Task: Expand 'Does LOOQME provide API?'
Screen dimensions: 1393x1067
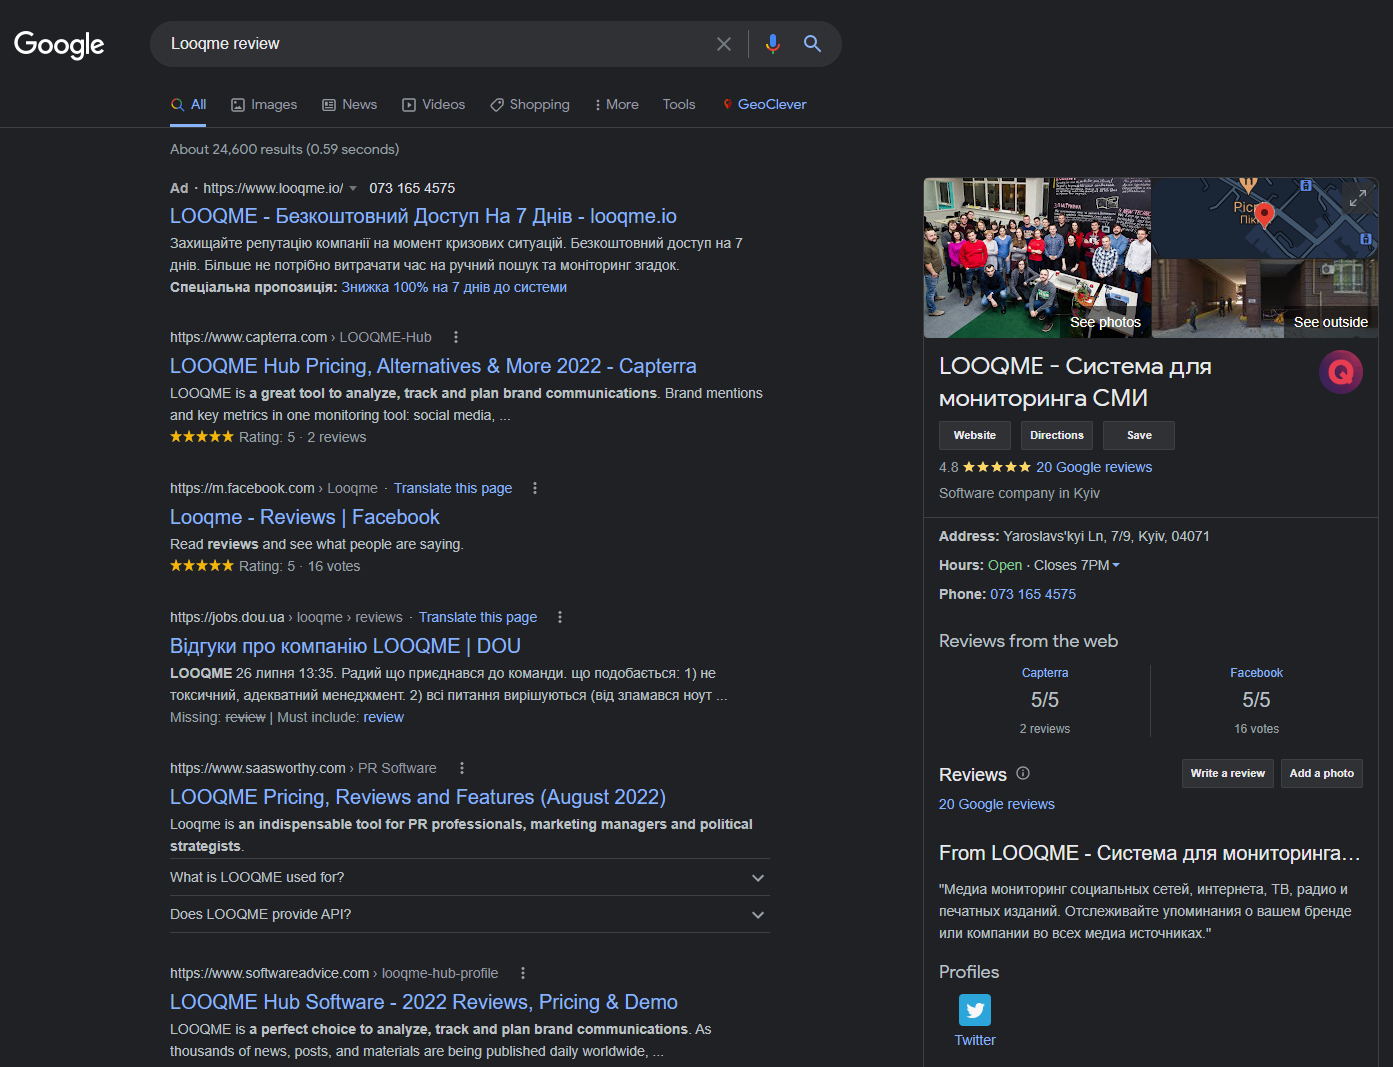Action: pos(470,914)
